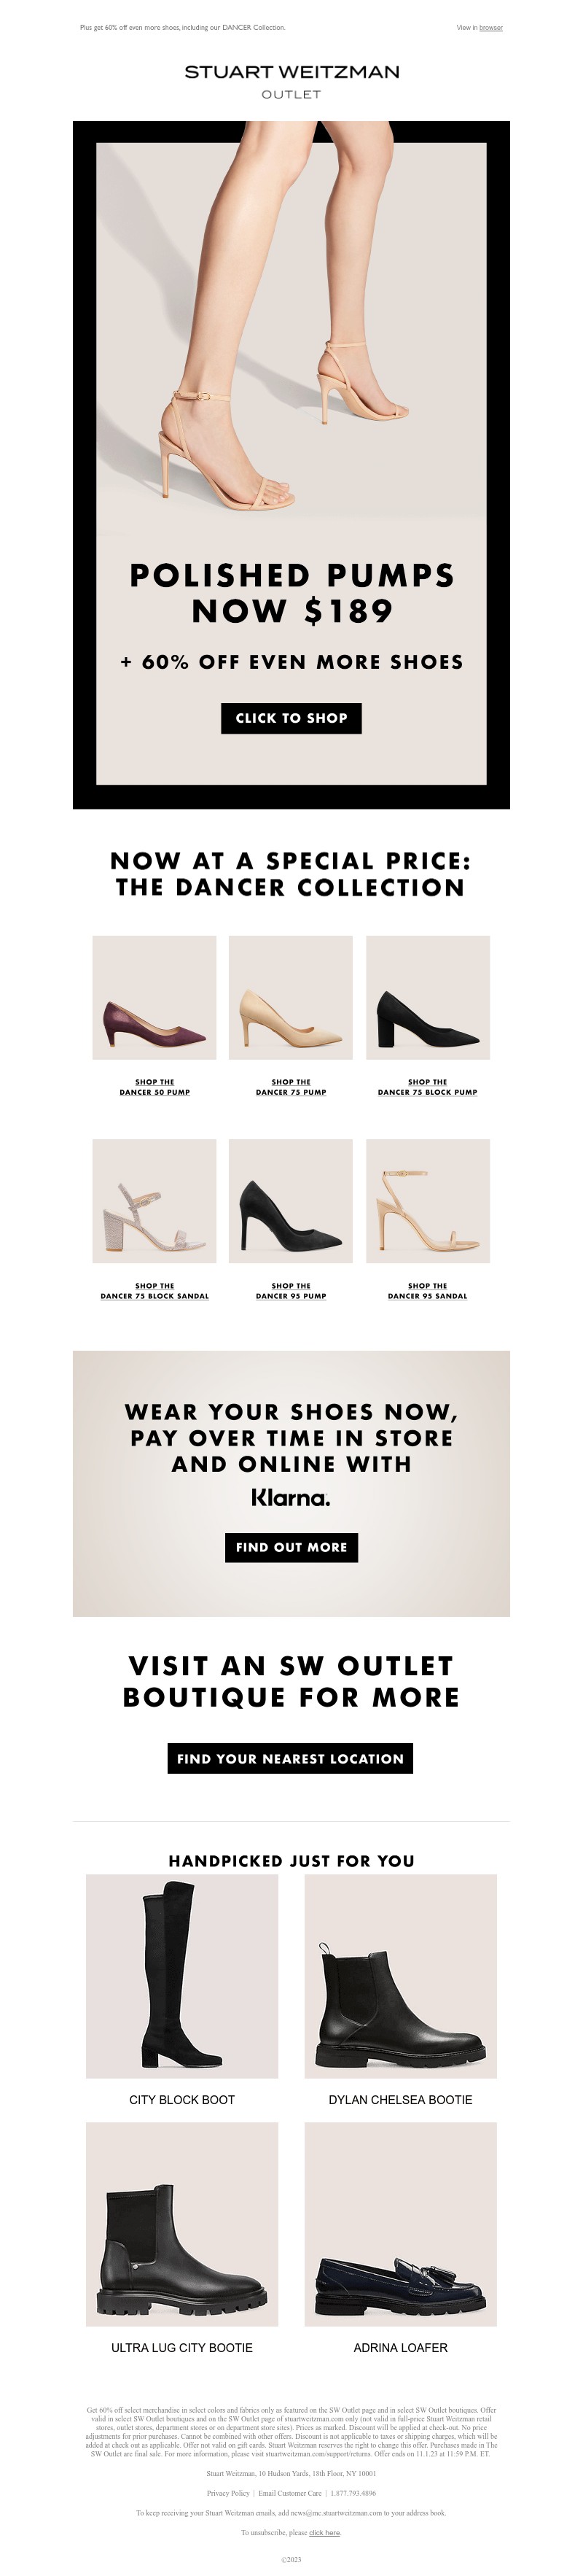Viewport: 583px width, 2576px height.
Task: Open the Dylan Chelsea Bootie product image
Action: [x=401, y=1976]
